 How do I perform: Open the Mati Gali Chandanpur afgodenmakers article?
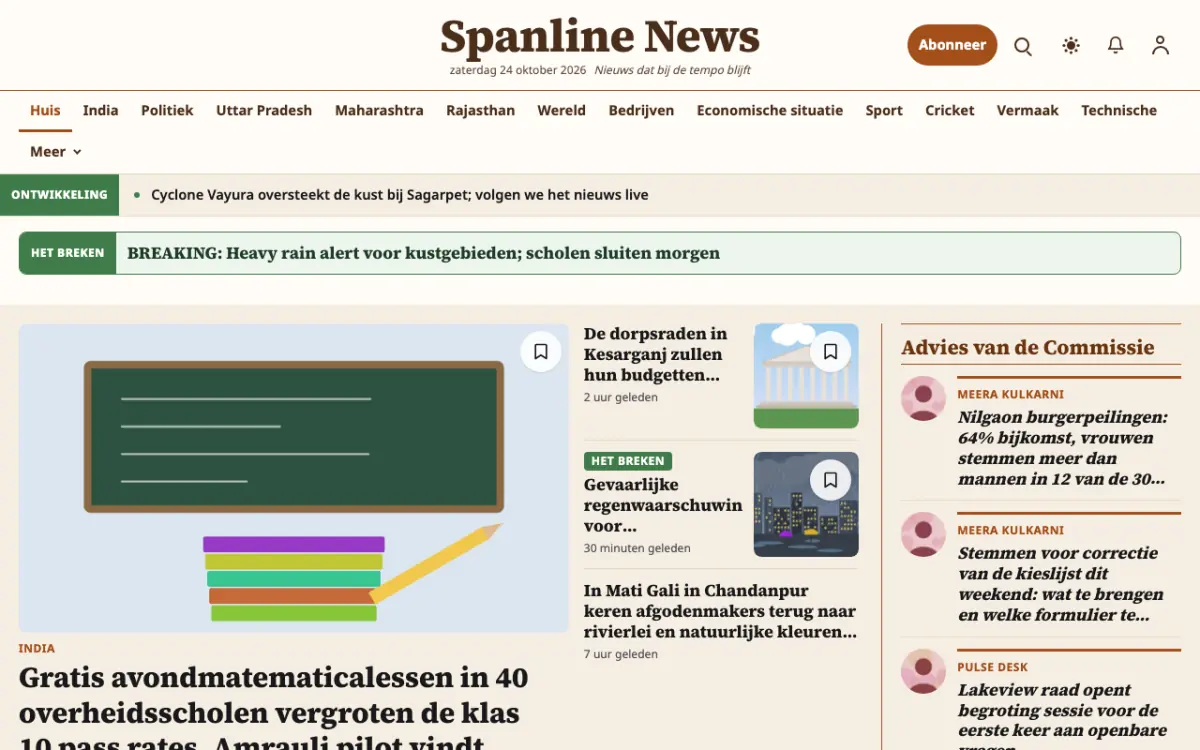pyautogui.click(x=720, y=612)
